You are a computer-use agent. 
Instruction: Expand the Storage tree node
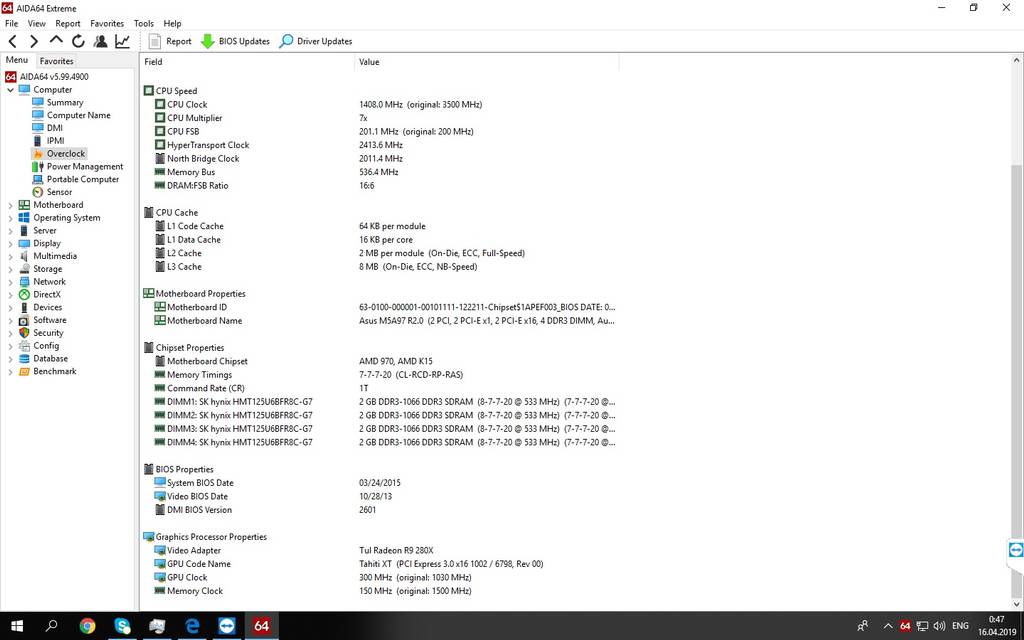tap(10, 269)
